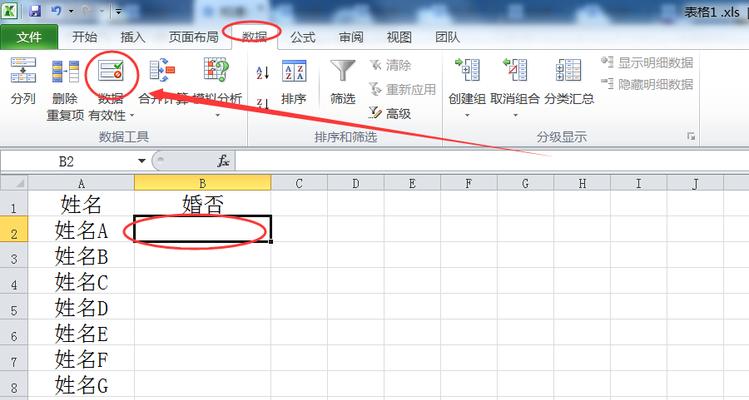Switch to the Home (开始) tab
Image resolution: width=749 pixels, height=400 pixels.
tap(85, 37)
